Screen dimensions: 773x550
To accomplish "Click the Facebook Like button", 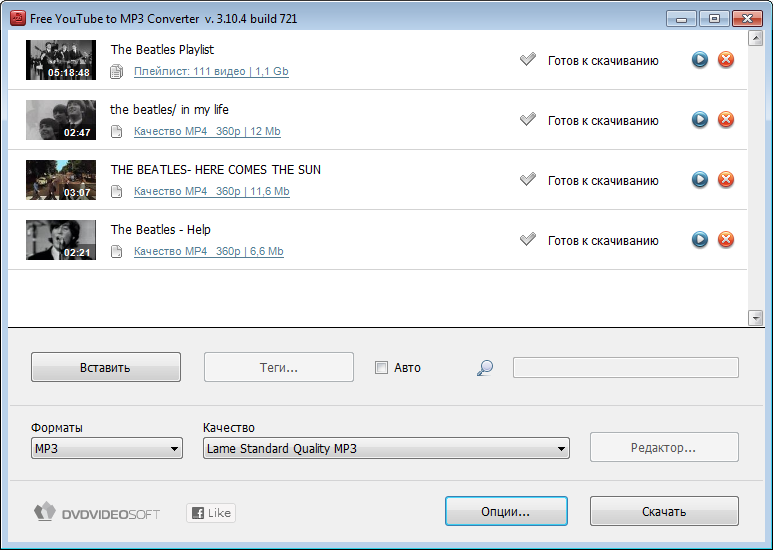I will 211,513.
